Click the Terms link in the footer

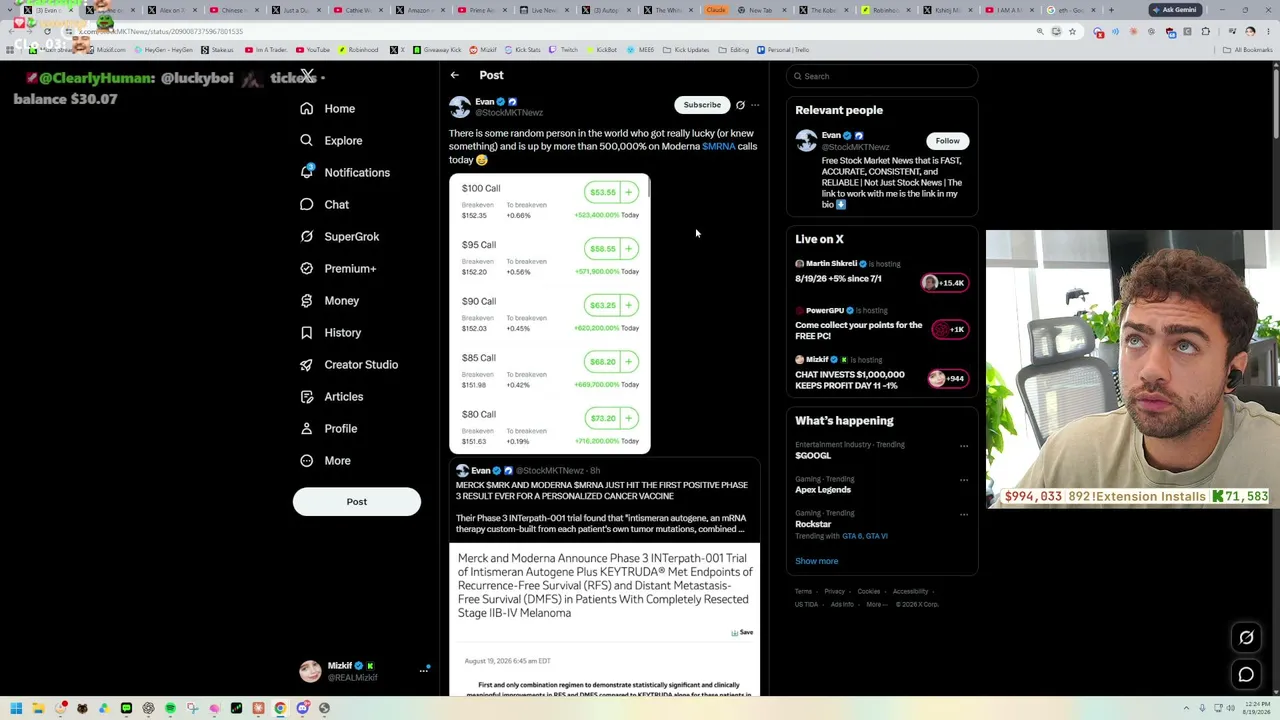pyautogui.click(x=803, y=592)
